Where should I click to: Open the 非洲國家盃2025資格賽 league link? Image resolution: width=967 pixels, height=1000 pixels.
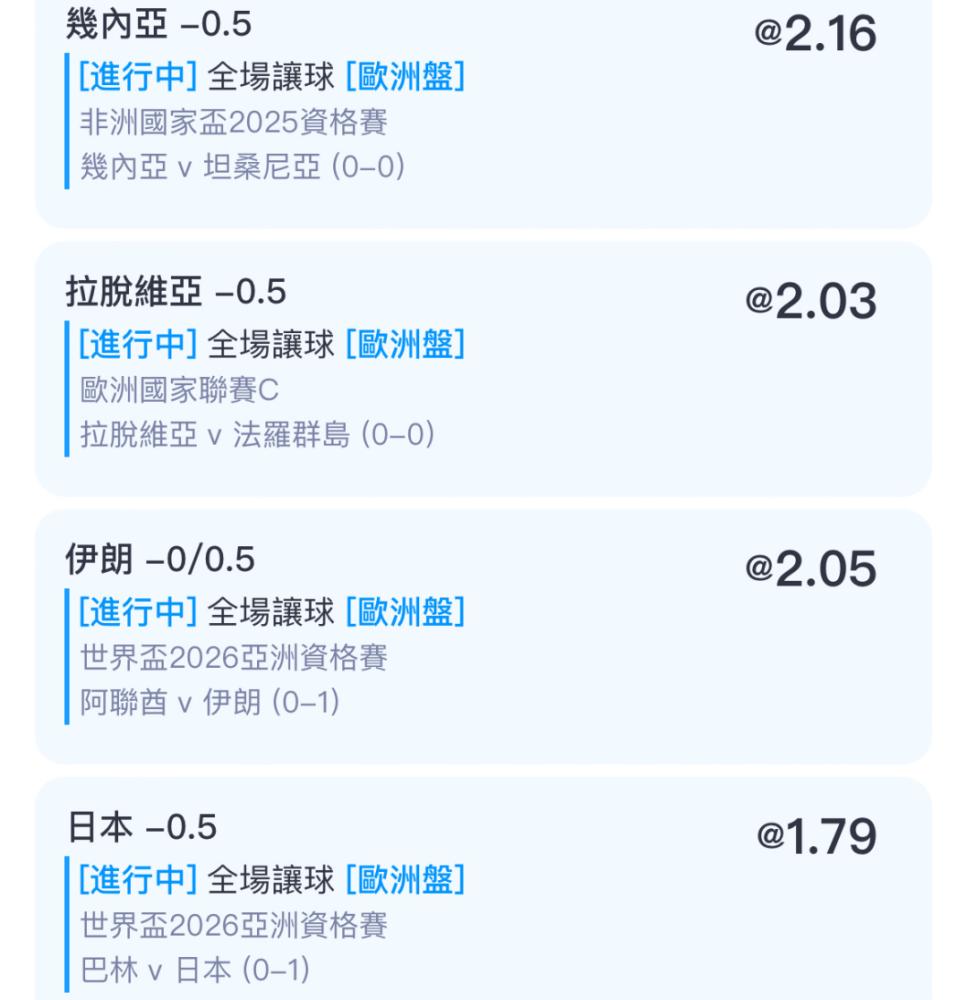coord(234,122)
